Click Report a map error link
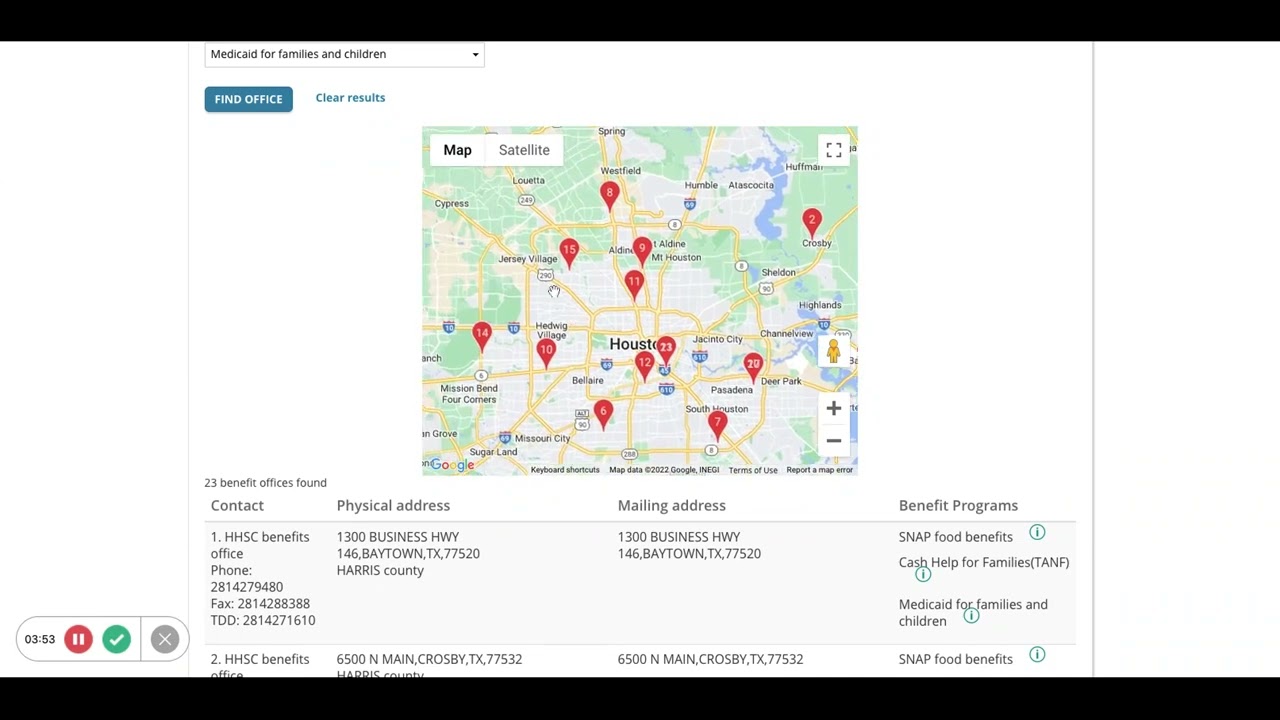This screenshot has width=1280, height=720. click(x=819, y=470)
